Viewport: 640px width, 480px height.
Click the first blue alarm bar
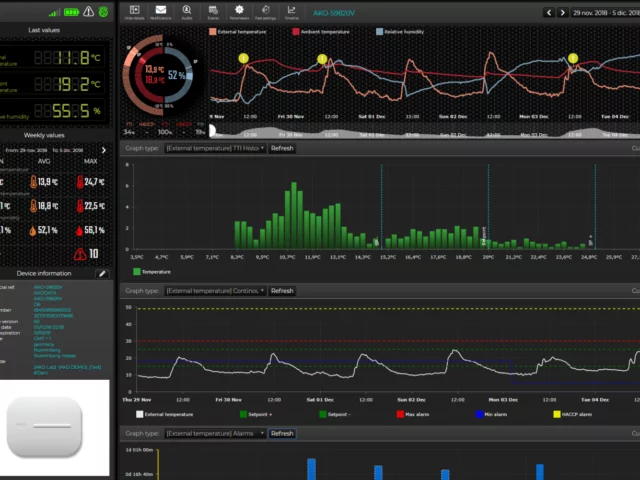pos(311,469)
